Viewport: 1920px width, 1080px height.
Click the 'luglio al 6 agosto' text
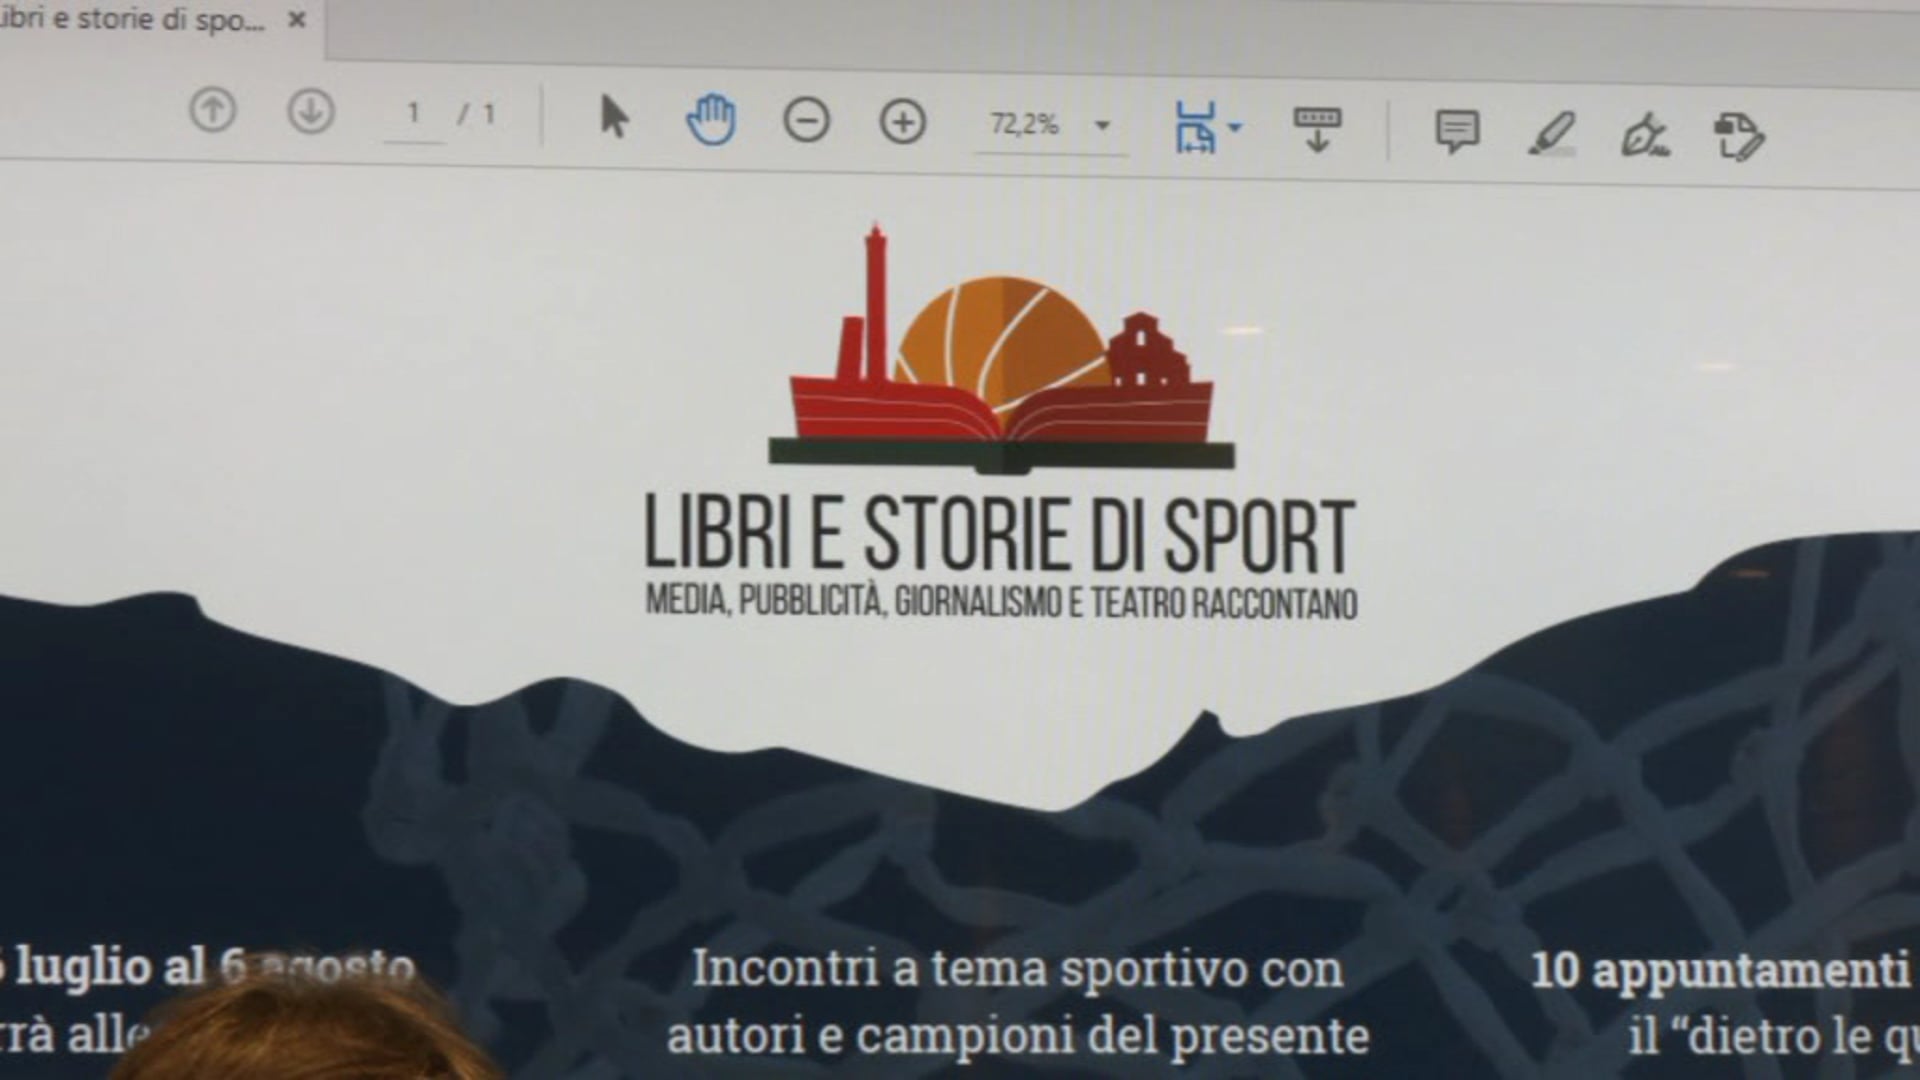[215, 967]
